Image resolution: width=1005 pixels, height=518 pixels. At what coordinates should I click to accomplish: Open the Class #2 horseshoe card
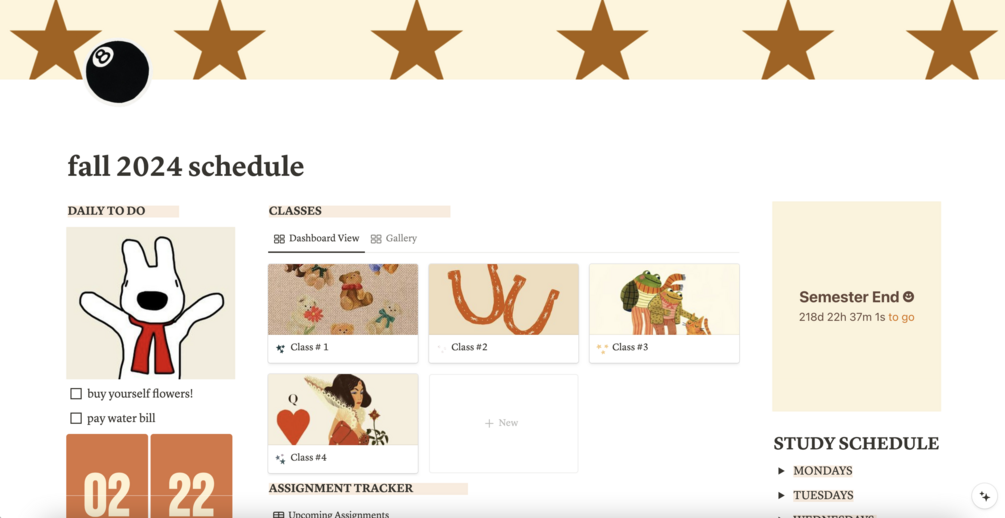pyautogui.click(x=503, y=313)
